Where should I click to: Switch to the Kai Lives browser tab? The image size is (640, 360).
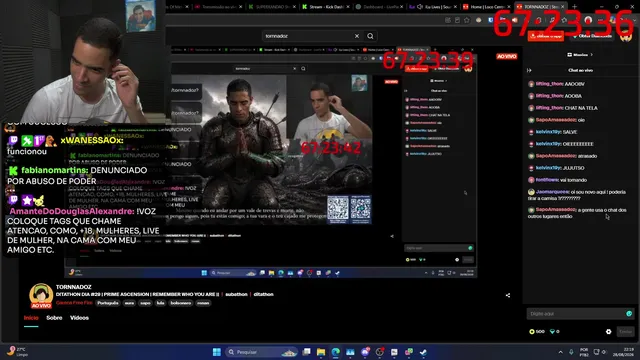(x=433, y=7)
